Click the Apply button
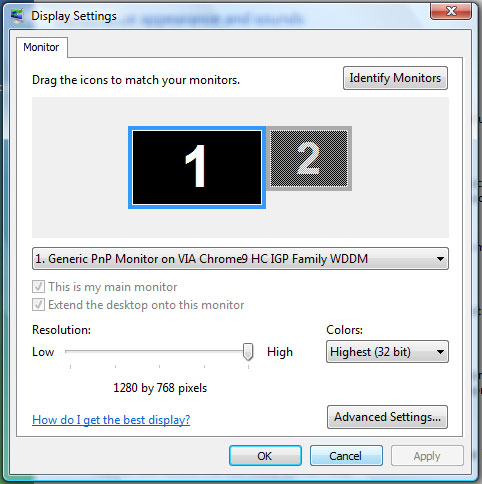 427,456
